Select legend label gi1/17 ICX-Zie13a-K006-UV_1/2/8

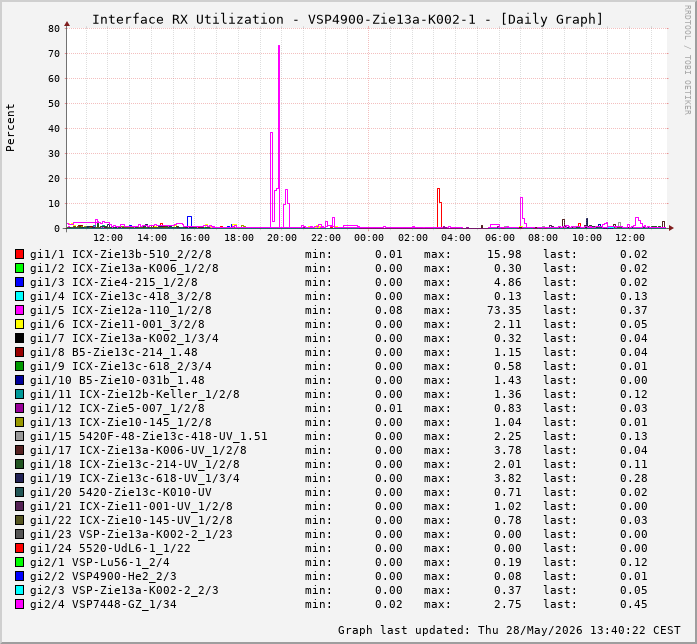coord(138,450)
